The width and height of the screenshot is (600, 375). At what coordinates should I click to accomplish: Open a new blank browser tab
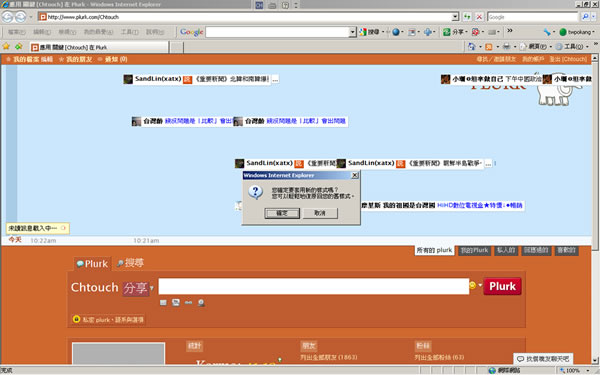click(176, 47)
